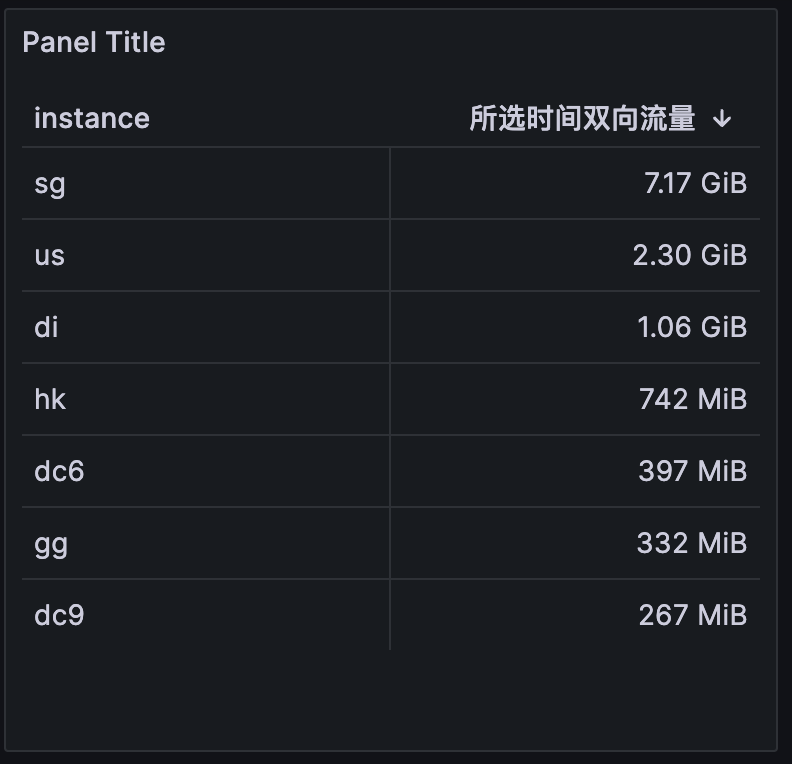Select the hk instance cell
This screenshot has width=792, height=764.
click(50, 400)
